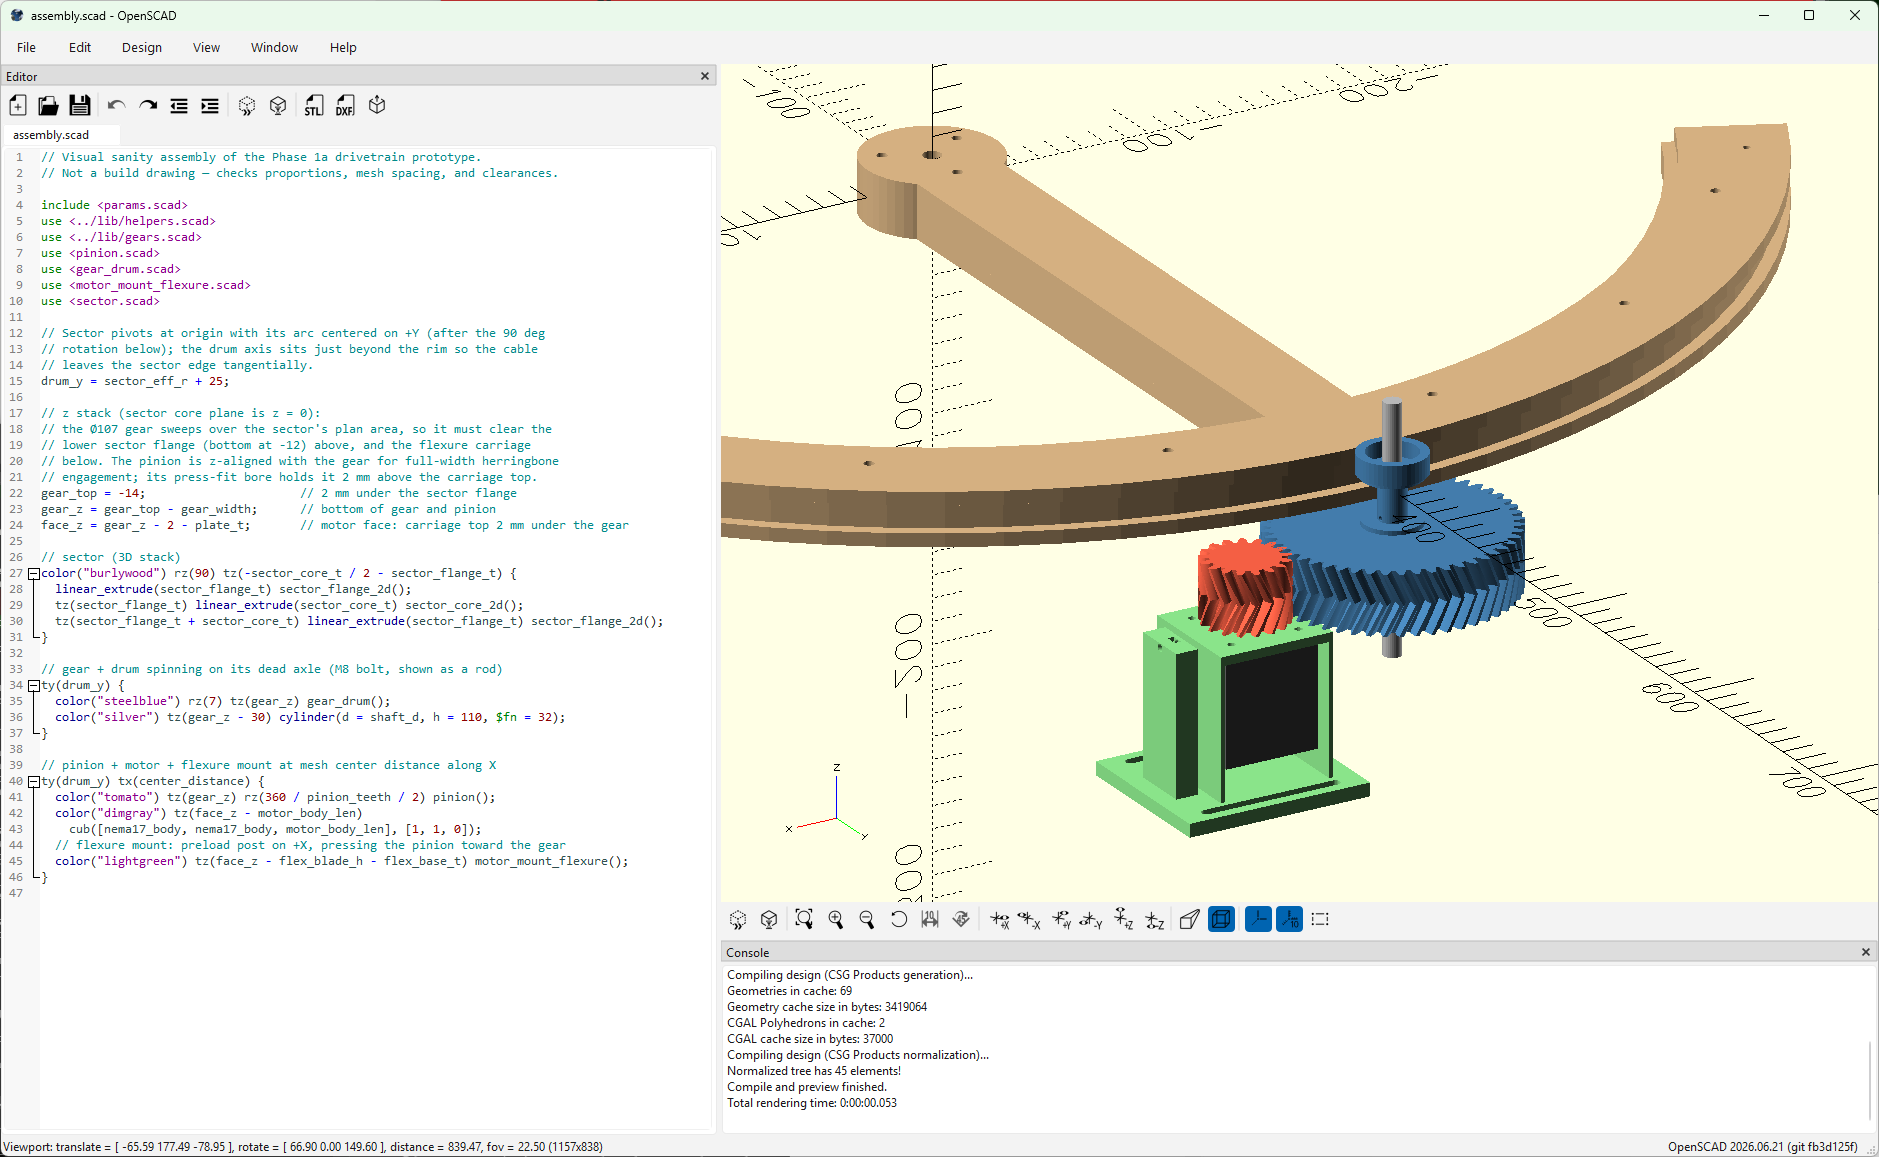Switch to the -Y axis view
The width and height of the screenshot is (1879, 1157).
(1092, 920)
